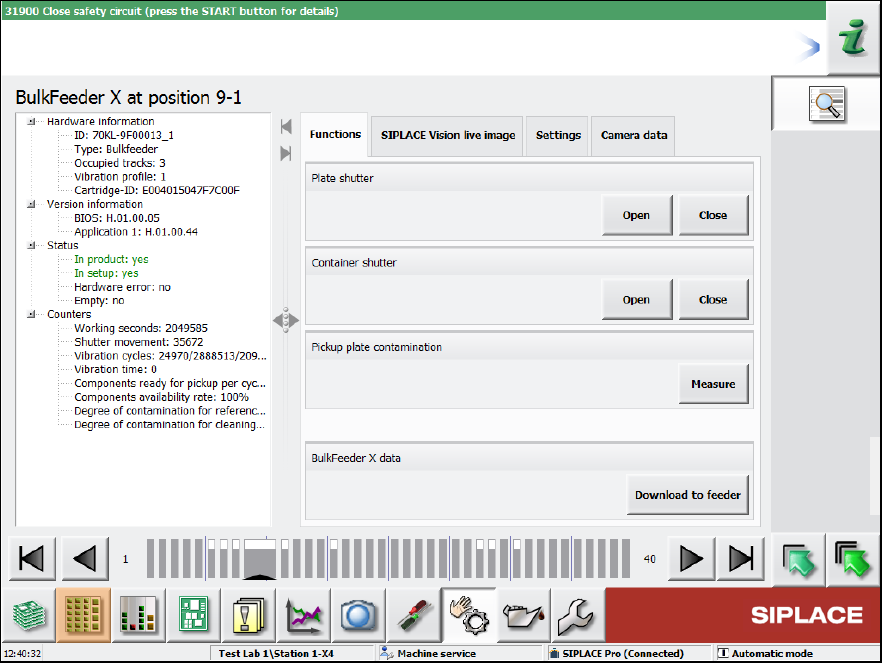Open the blue camera icon
The image size is (882, 663).
[x=358, y=615]
